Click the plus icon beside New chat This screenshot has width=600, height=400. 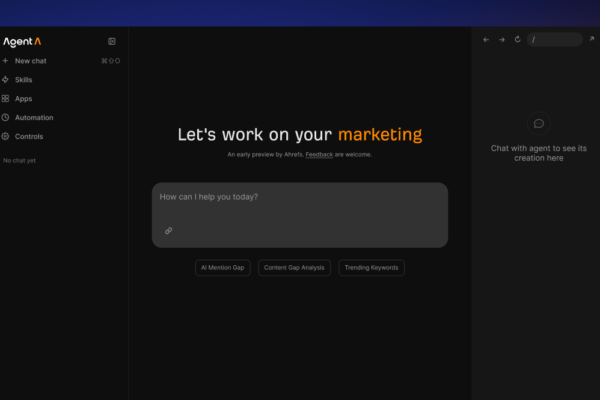5,60
